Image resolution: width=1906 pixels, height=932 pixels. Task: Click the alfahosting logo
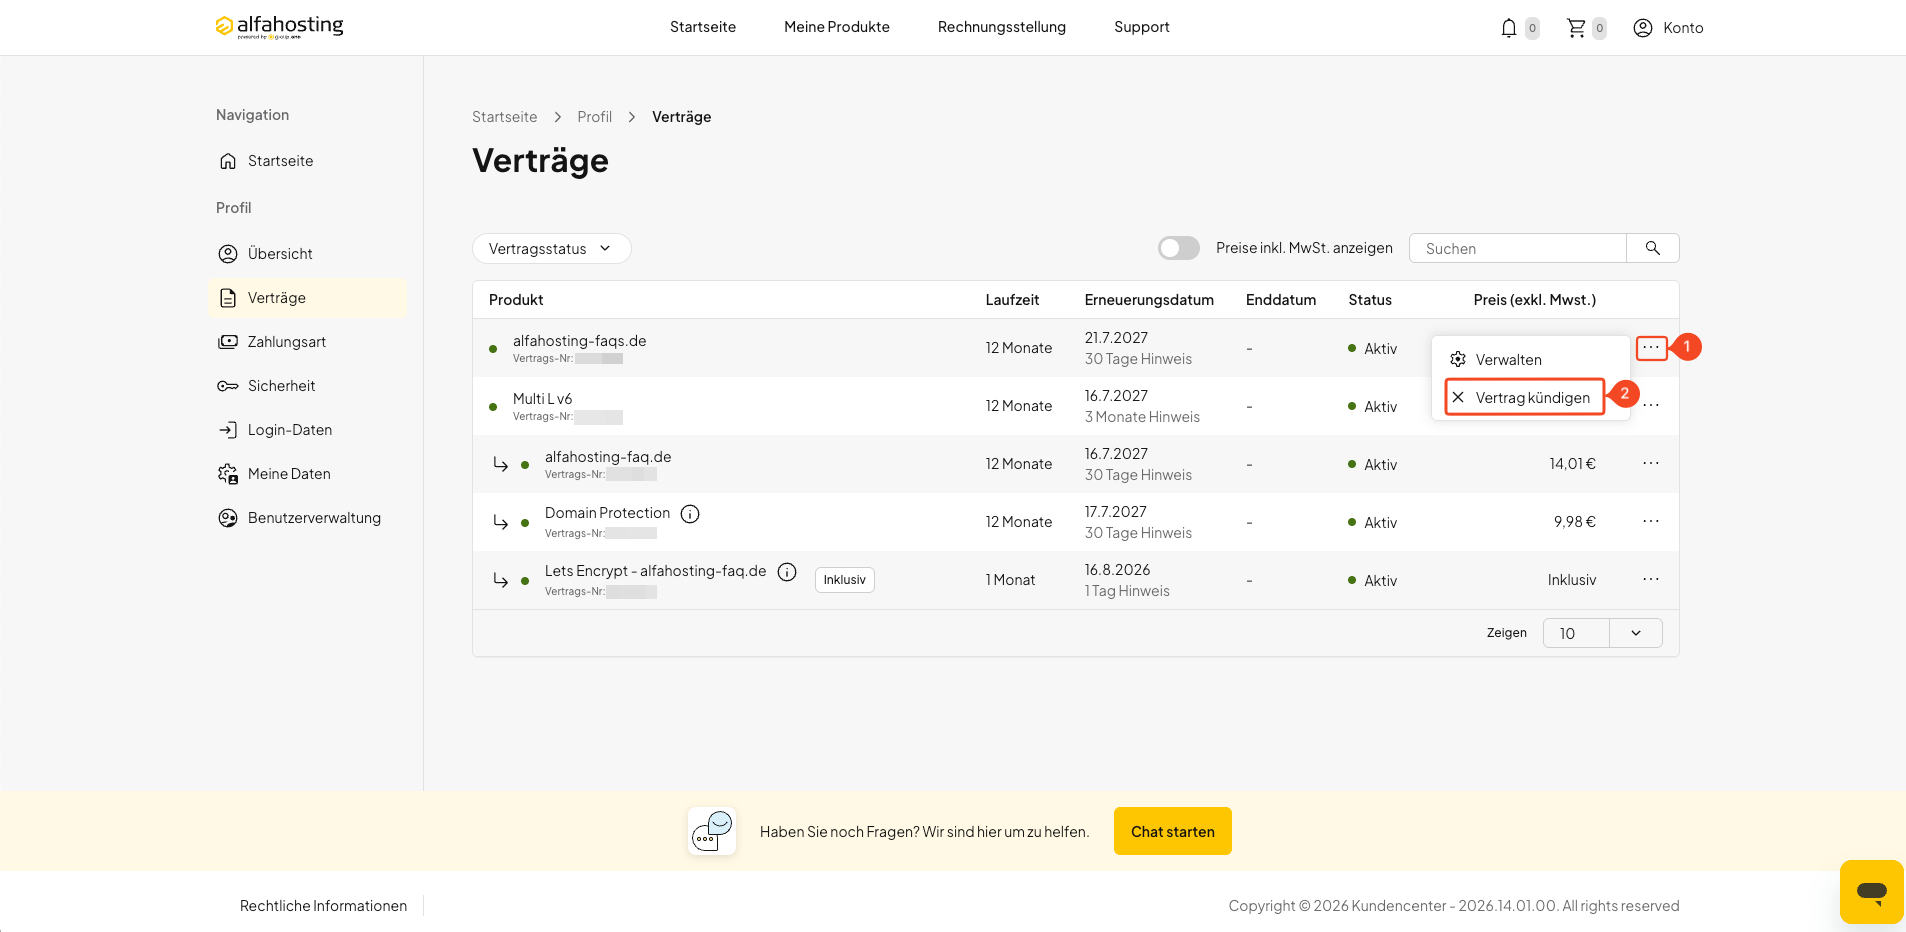279,27
